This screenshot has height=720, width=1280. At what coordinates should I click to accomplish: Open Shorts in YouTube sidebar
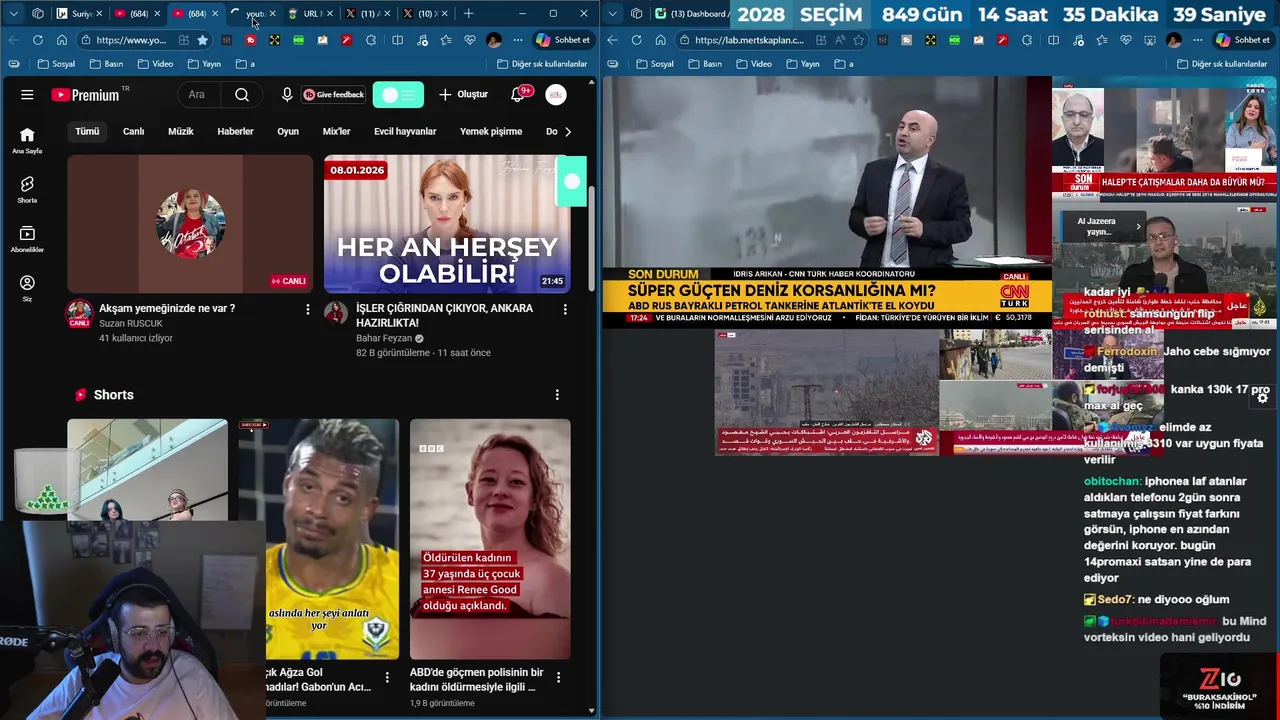click(x=27, y=190)
